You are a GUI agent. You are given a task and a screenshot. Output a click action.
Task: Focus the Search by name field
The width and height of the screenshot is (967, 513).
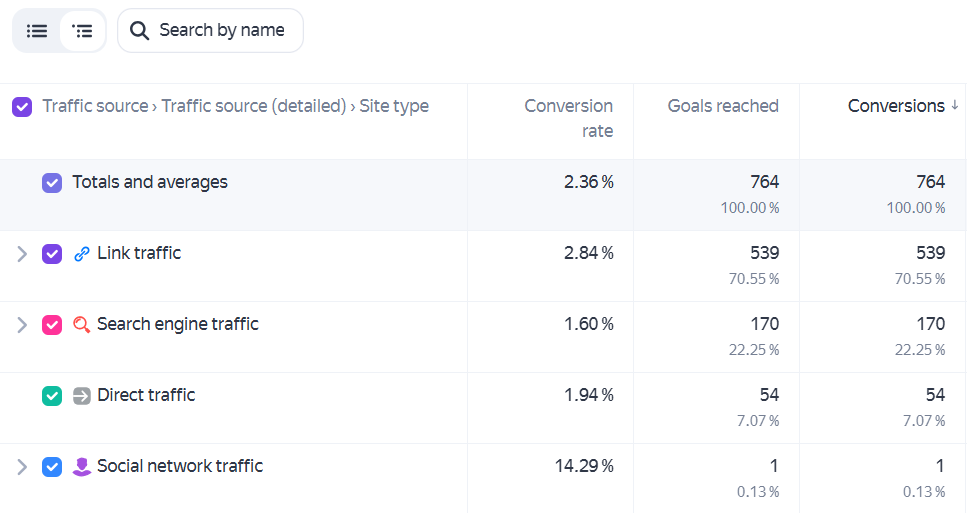(x=210, y=31)
